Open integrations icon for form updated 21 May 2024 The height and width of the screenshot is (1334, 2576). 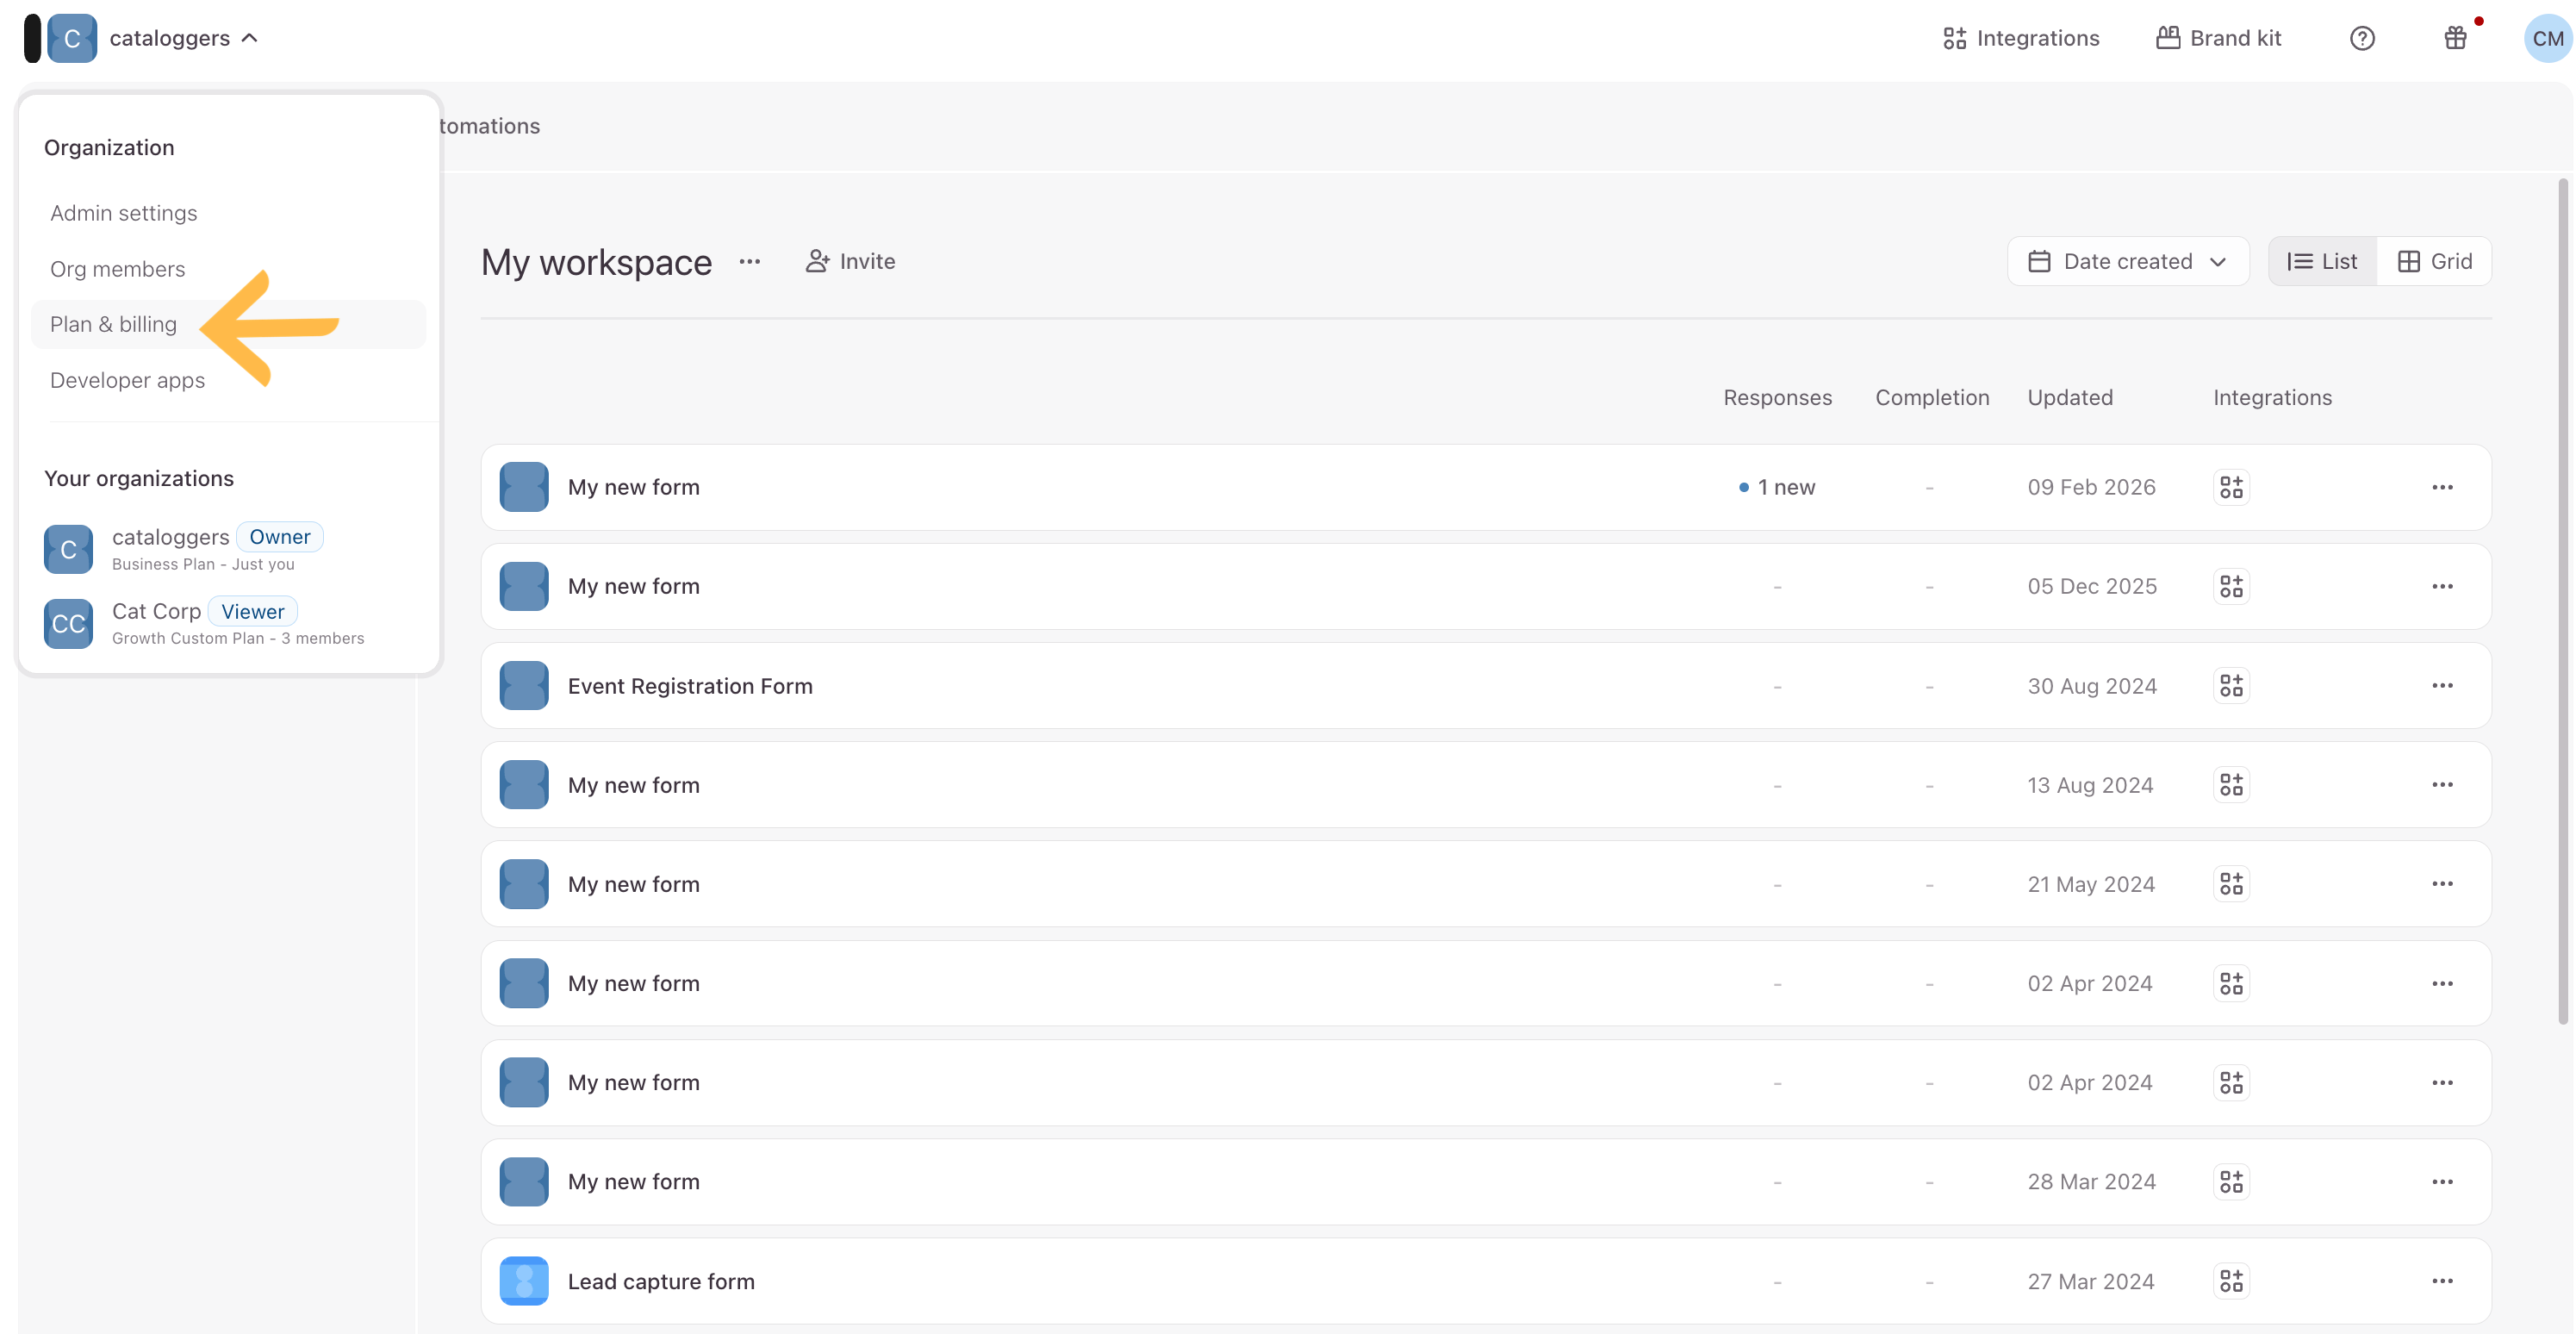[2231, 884]
